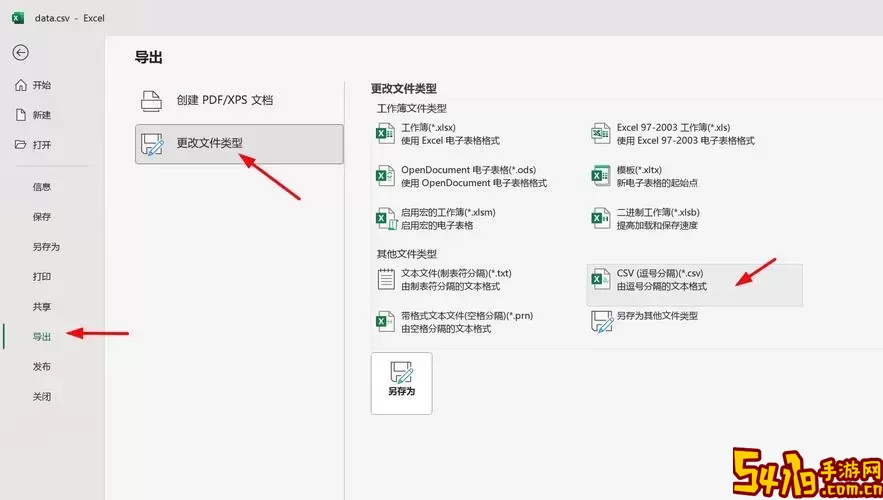This screenshot has height=500, width=883.
Task: Open the 共享 sidebar entry
Action: click(x=42, y=307)
